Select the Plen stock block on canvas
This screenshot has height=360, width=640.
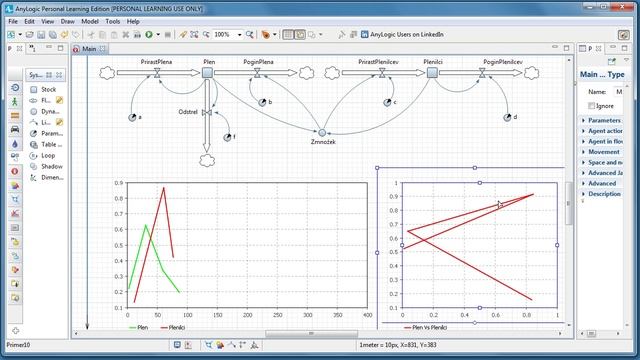pyautogui.click(x=207, y=73)
